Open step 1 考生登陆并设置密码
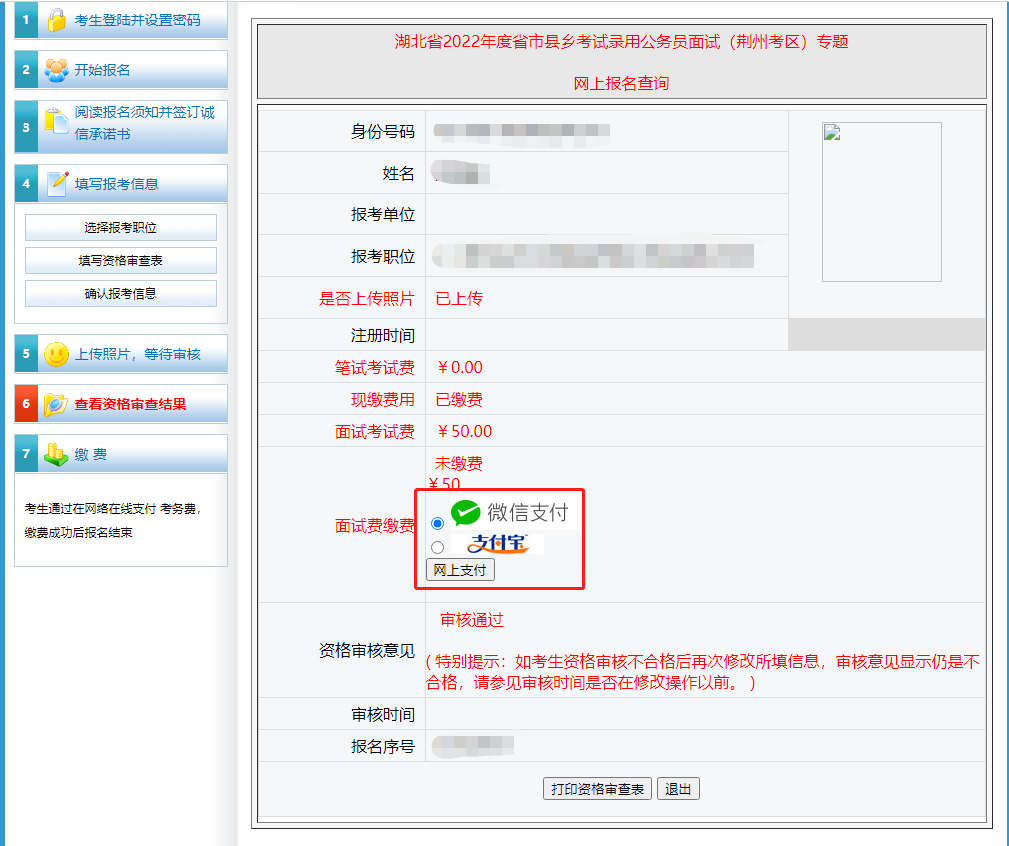Screen dimensions: 1009x846 coord(137,20)
